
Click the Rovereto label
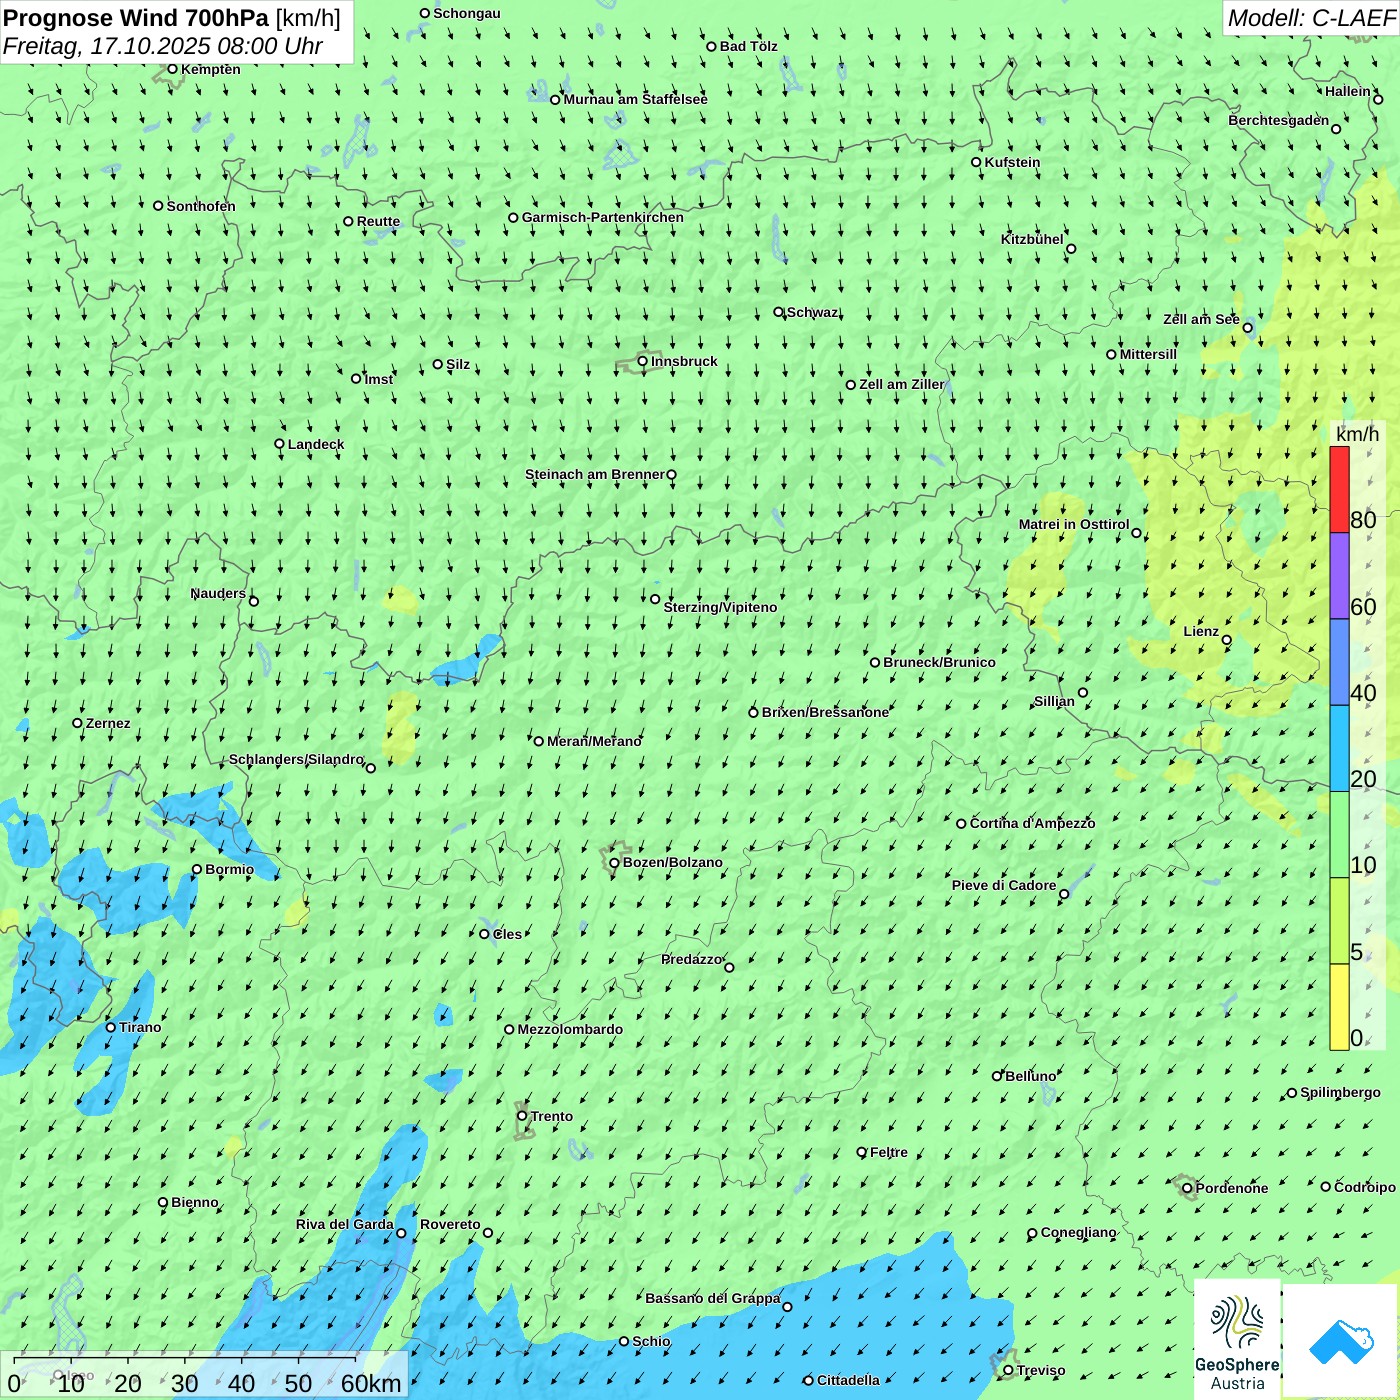click(450, 1224)
